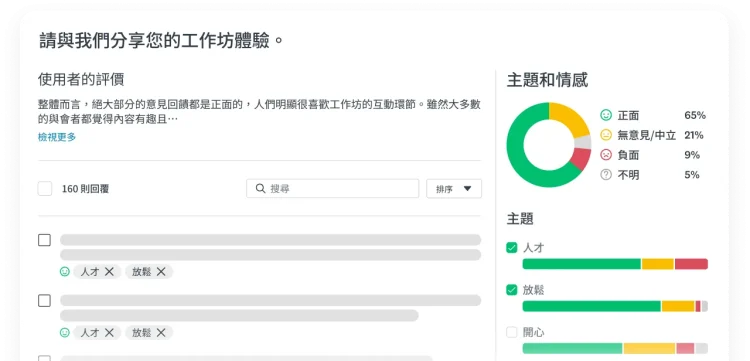This screenshot has height=361, width=750.
Task: Open the 排序 sort dropdown
Action: [x=454, y=189]
